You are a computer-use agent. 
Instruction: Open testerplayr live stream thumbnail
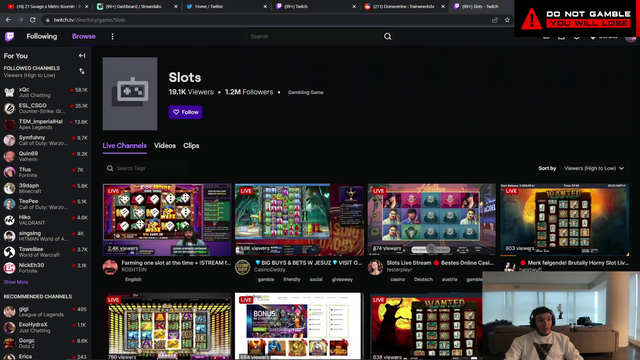431,220
